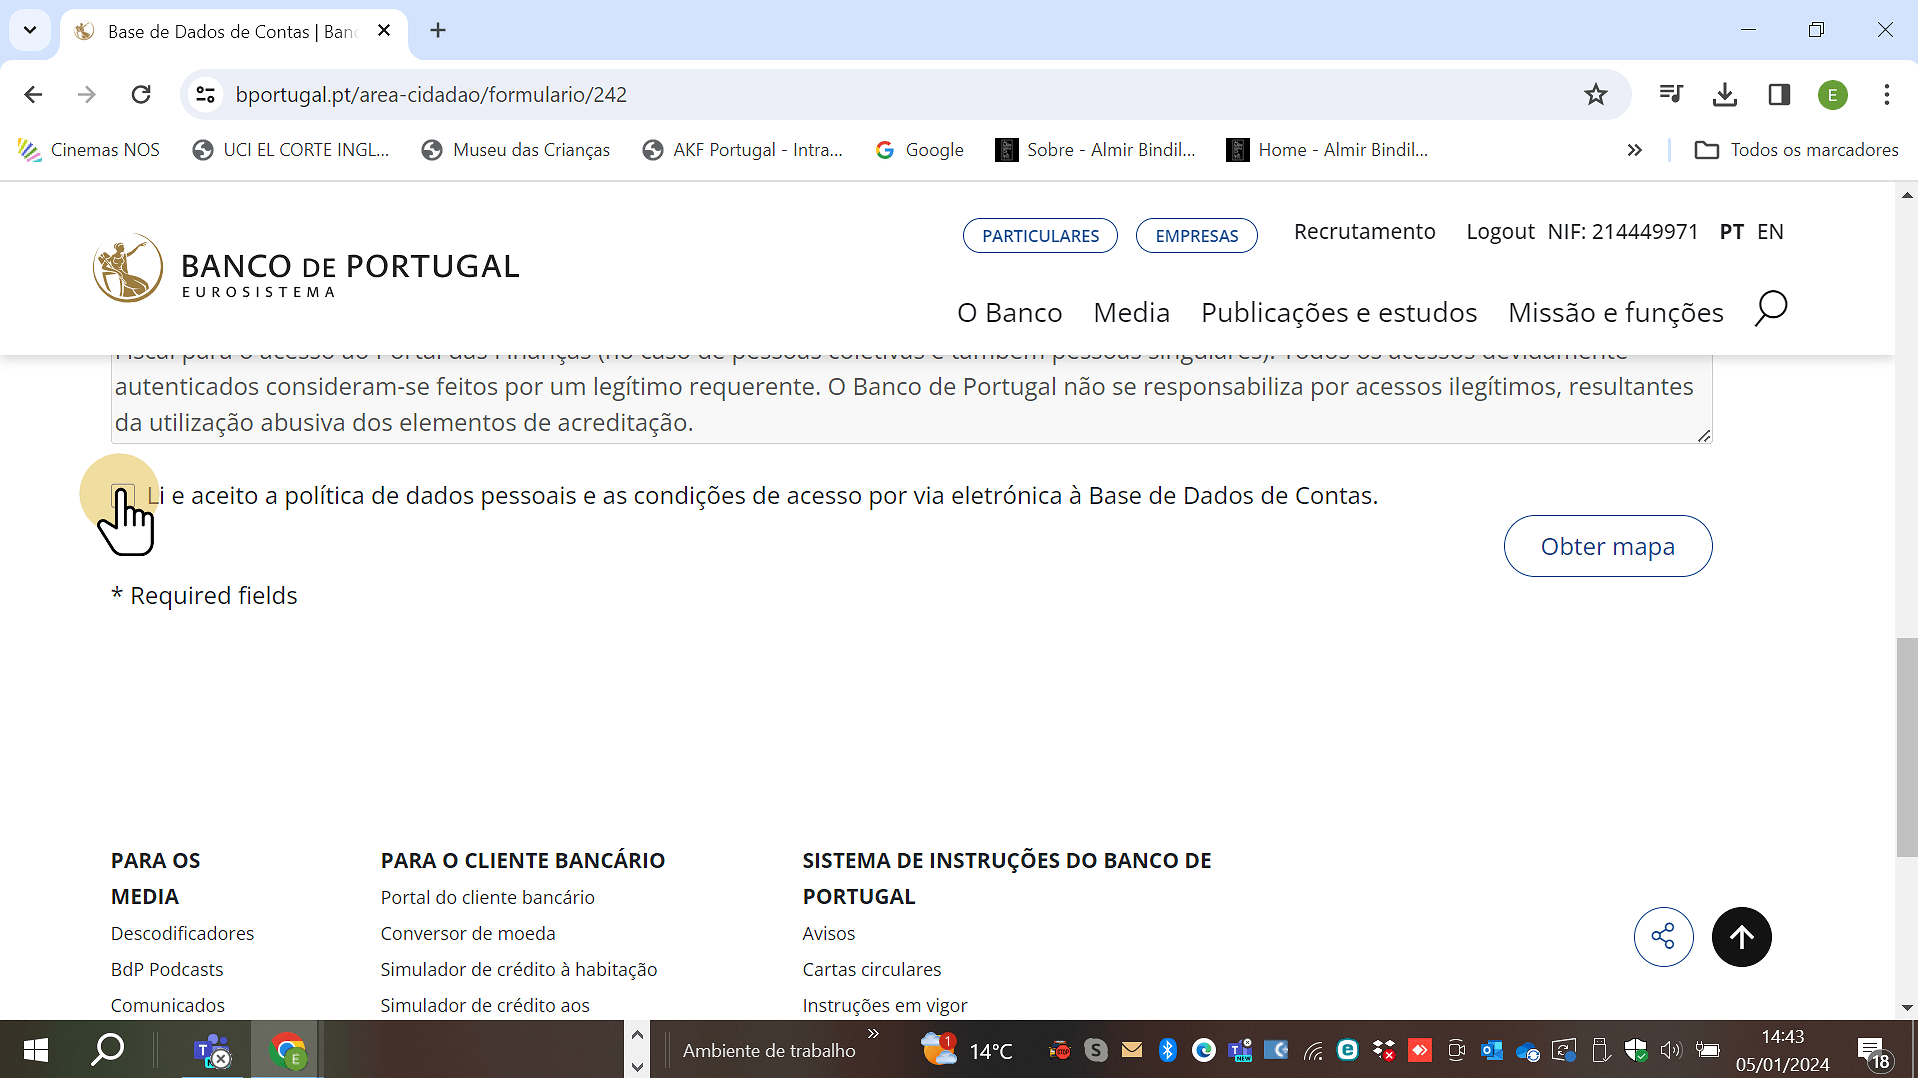
Task: Click the Logout link
Action: point(1500,231)
